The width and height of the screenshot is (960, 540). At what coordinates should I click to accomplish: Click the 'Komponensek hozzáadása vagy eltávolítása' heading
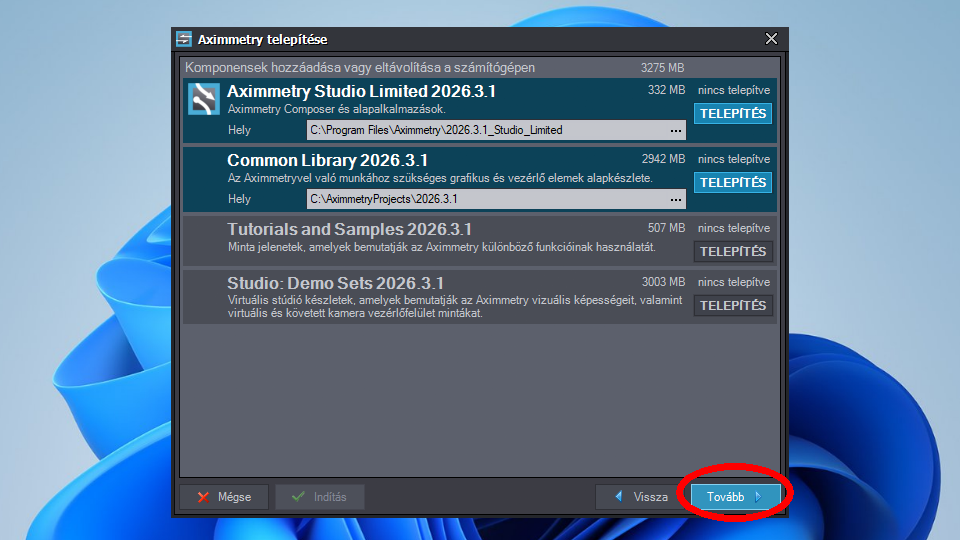coord(360,68)
